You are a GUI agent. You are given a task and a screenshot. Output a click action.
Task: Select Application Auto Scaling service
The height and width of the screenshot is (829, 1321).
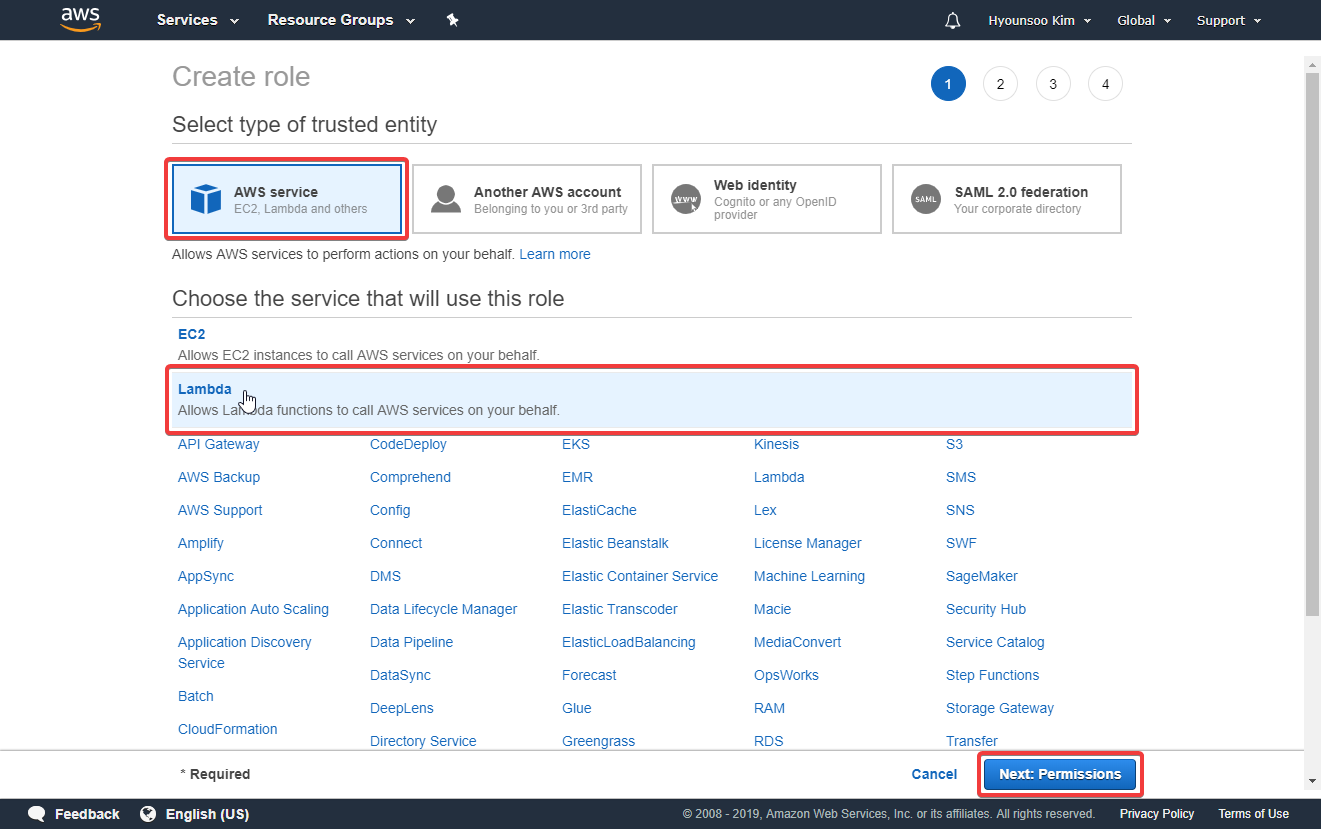point(253,609)
